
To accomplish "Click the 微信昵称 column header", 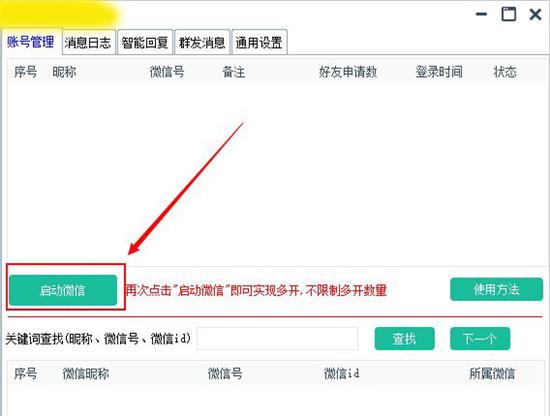I will 86,374.
